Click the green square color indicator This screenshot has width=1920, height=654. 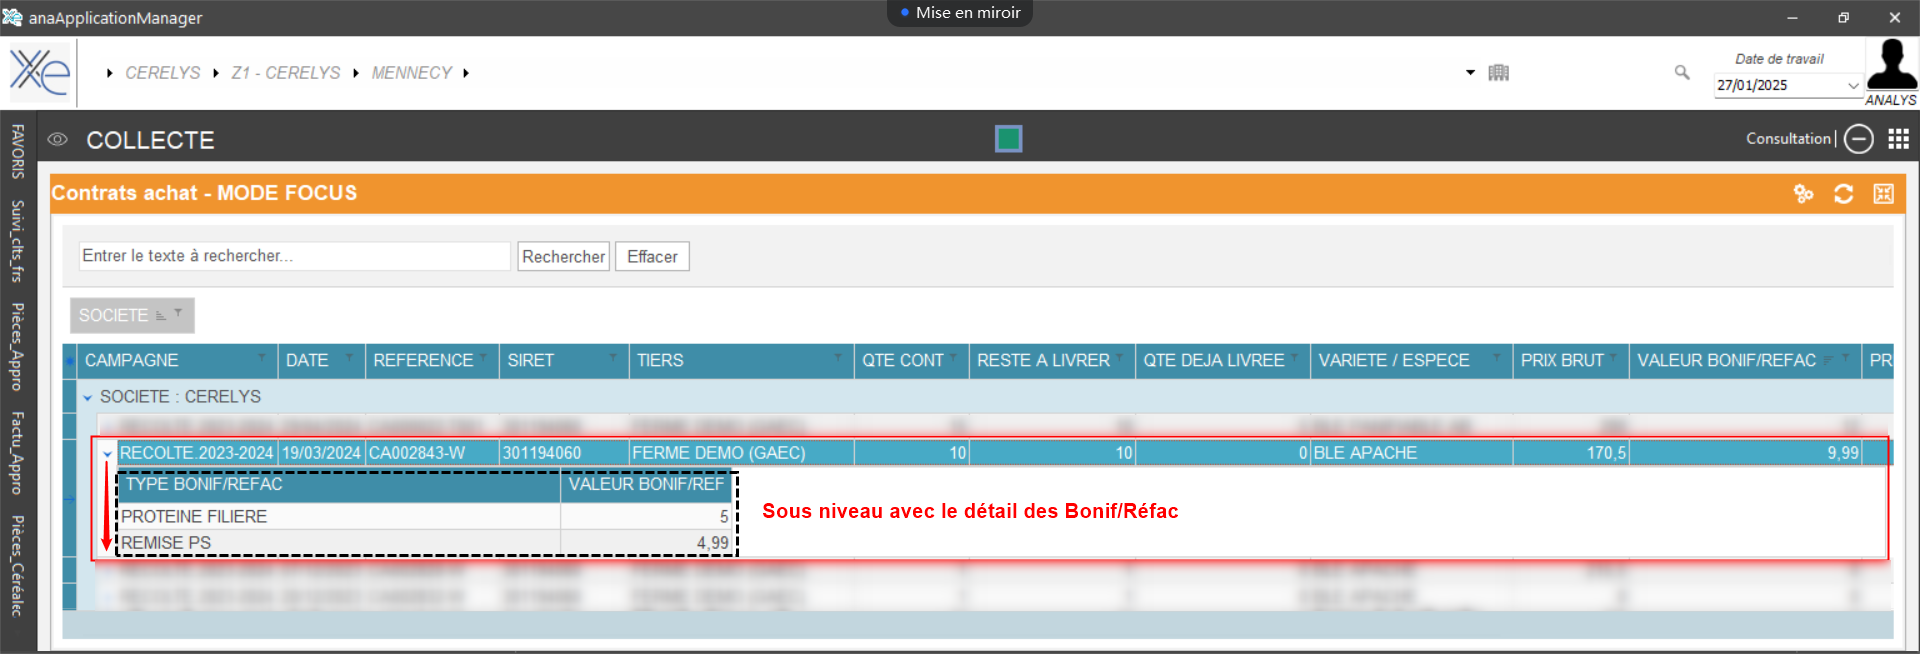[1008, 139]
